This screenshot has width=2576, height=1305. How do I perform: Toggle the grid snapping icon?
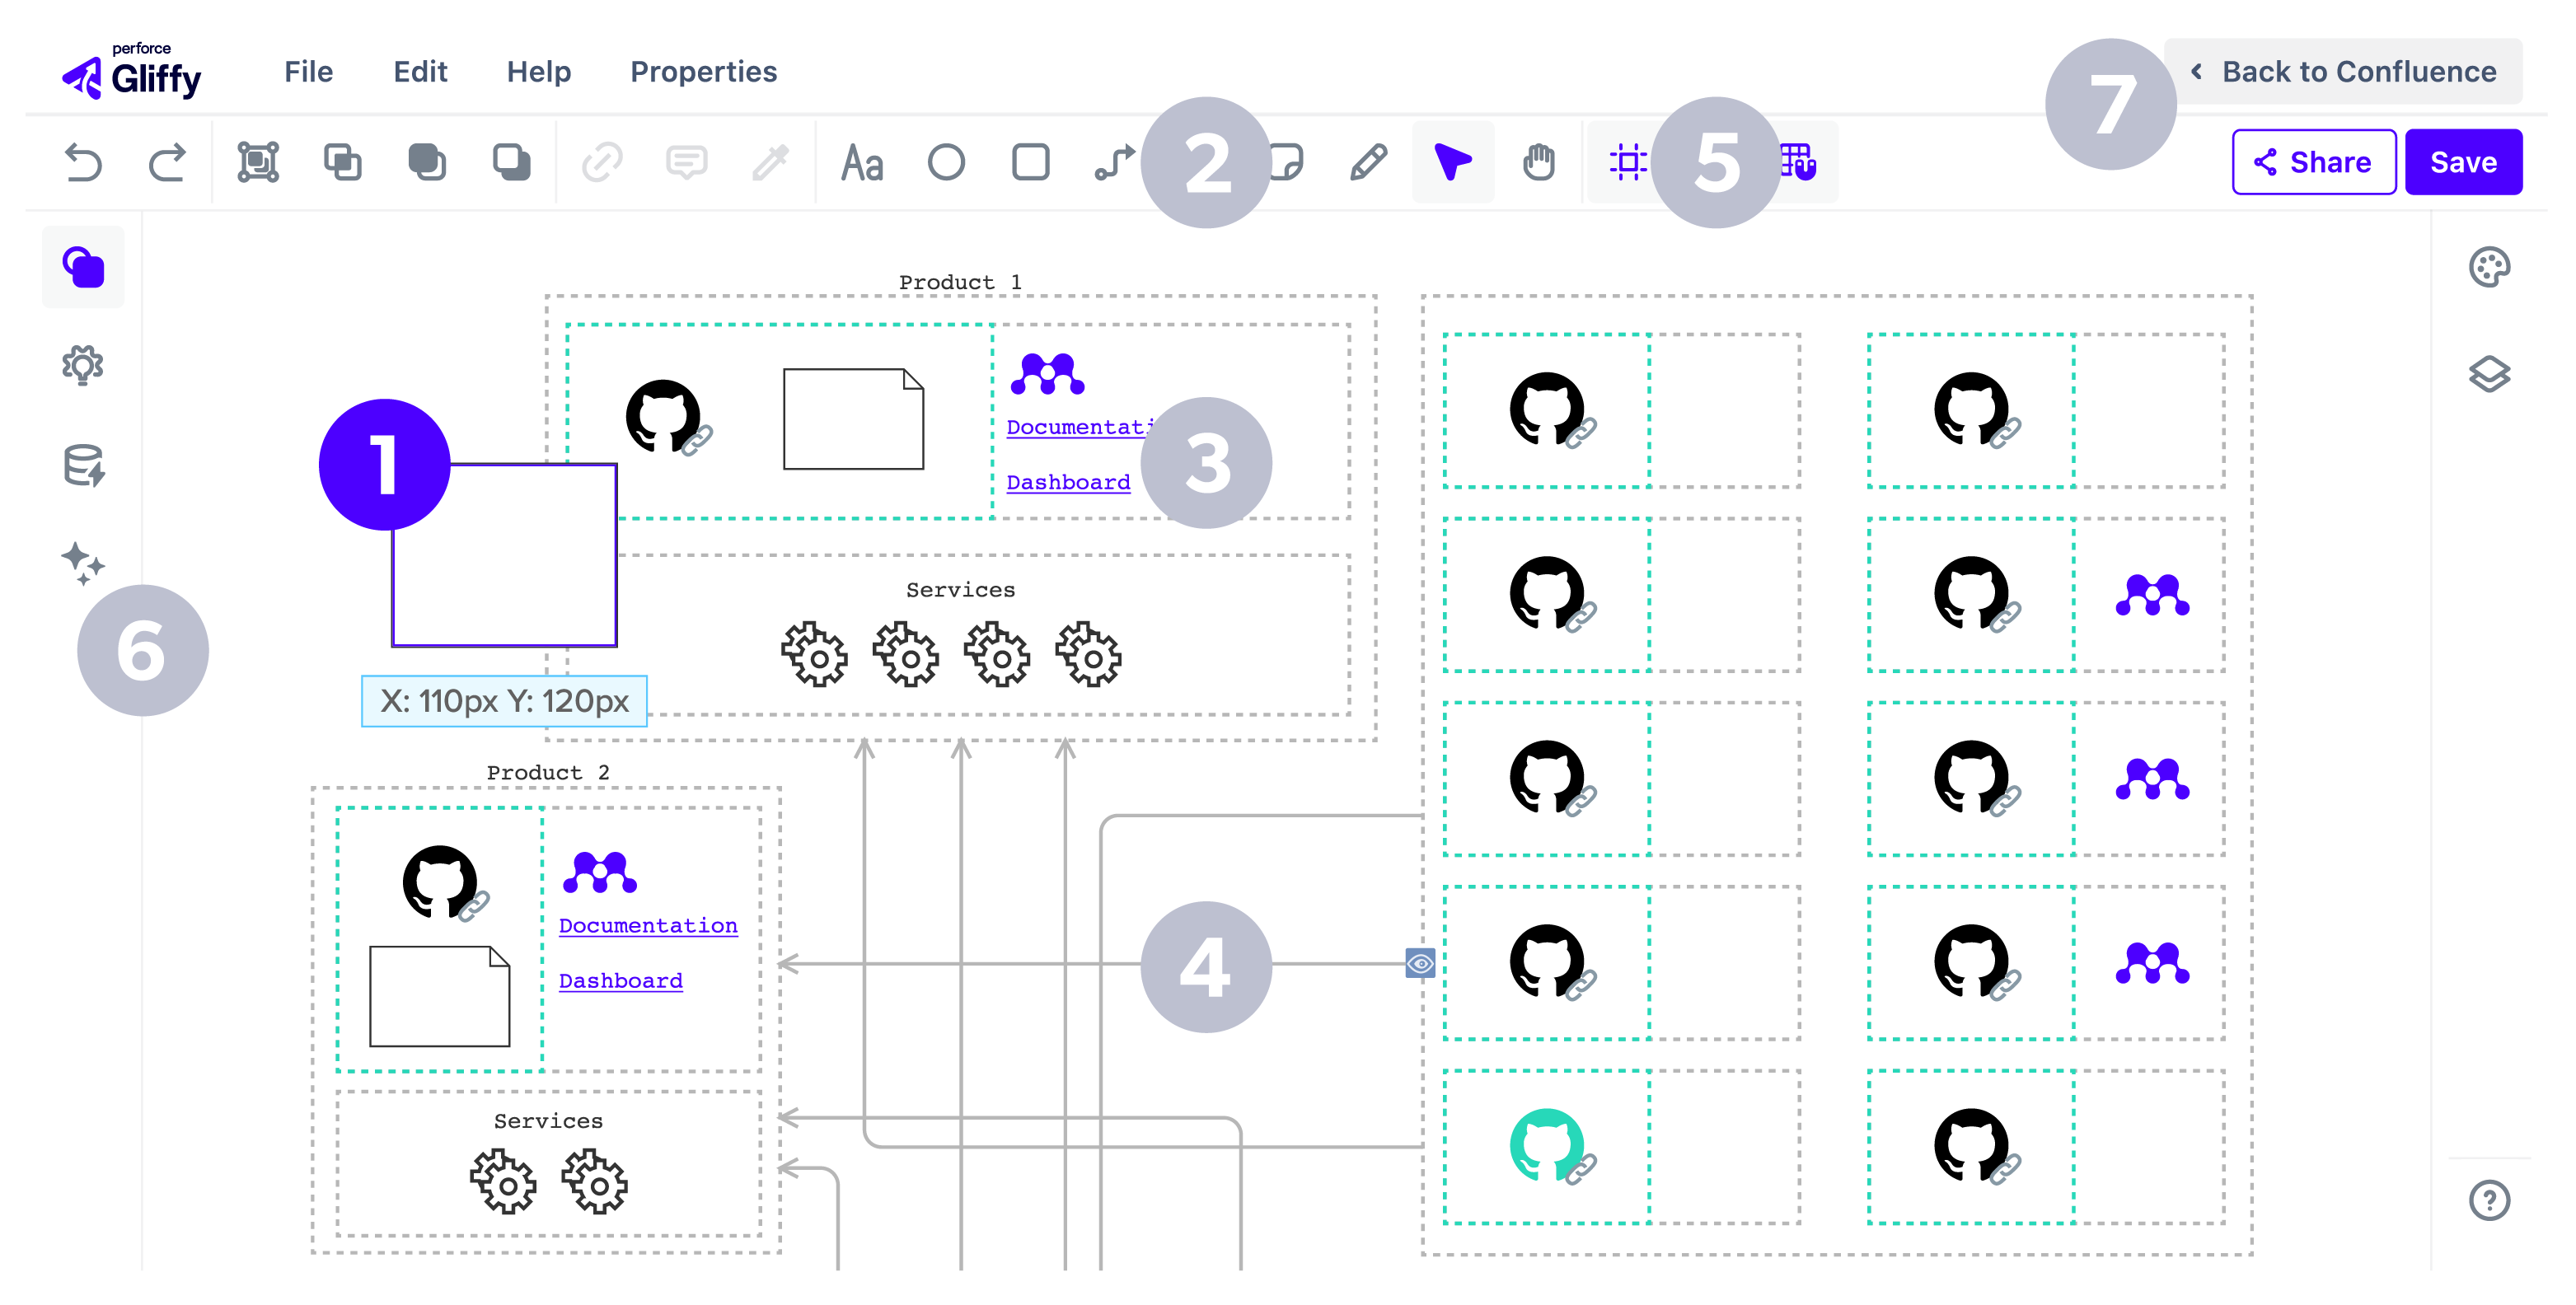point(1800,162)
